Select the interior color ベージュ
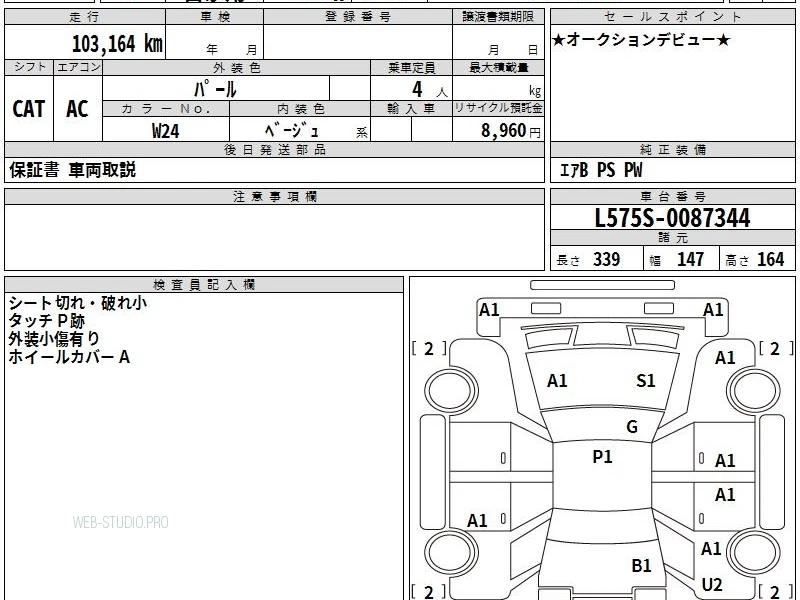The width and height of the screenshot is (800, 600). pyautogui.click(x=291, y=131)
